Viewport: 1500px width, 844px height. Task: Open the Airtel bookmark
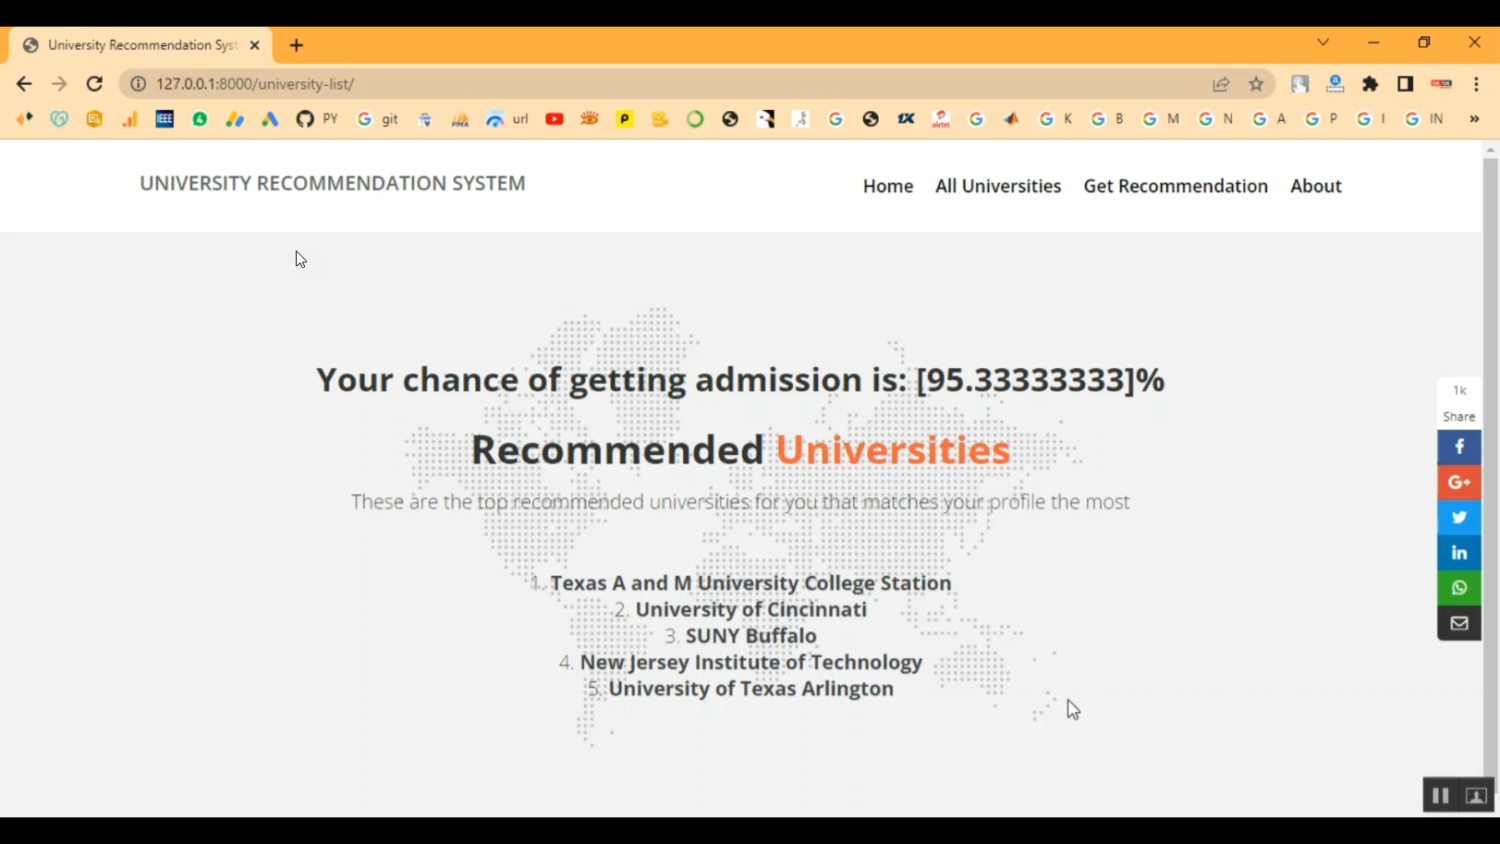(x=941, y=119)
